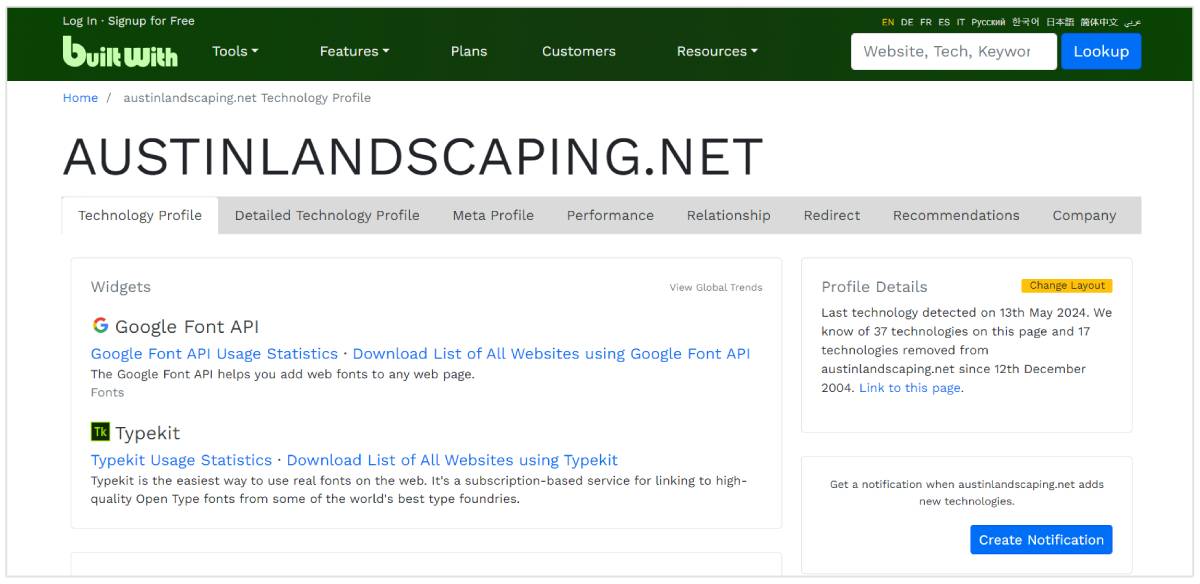Switch to the Relationship tab

728,215
